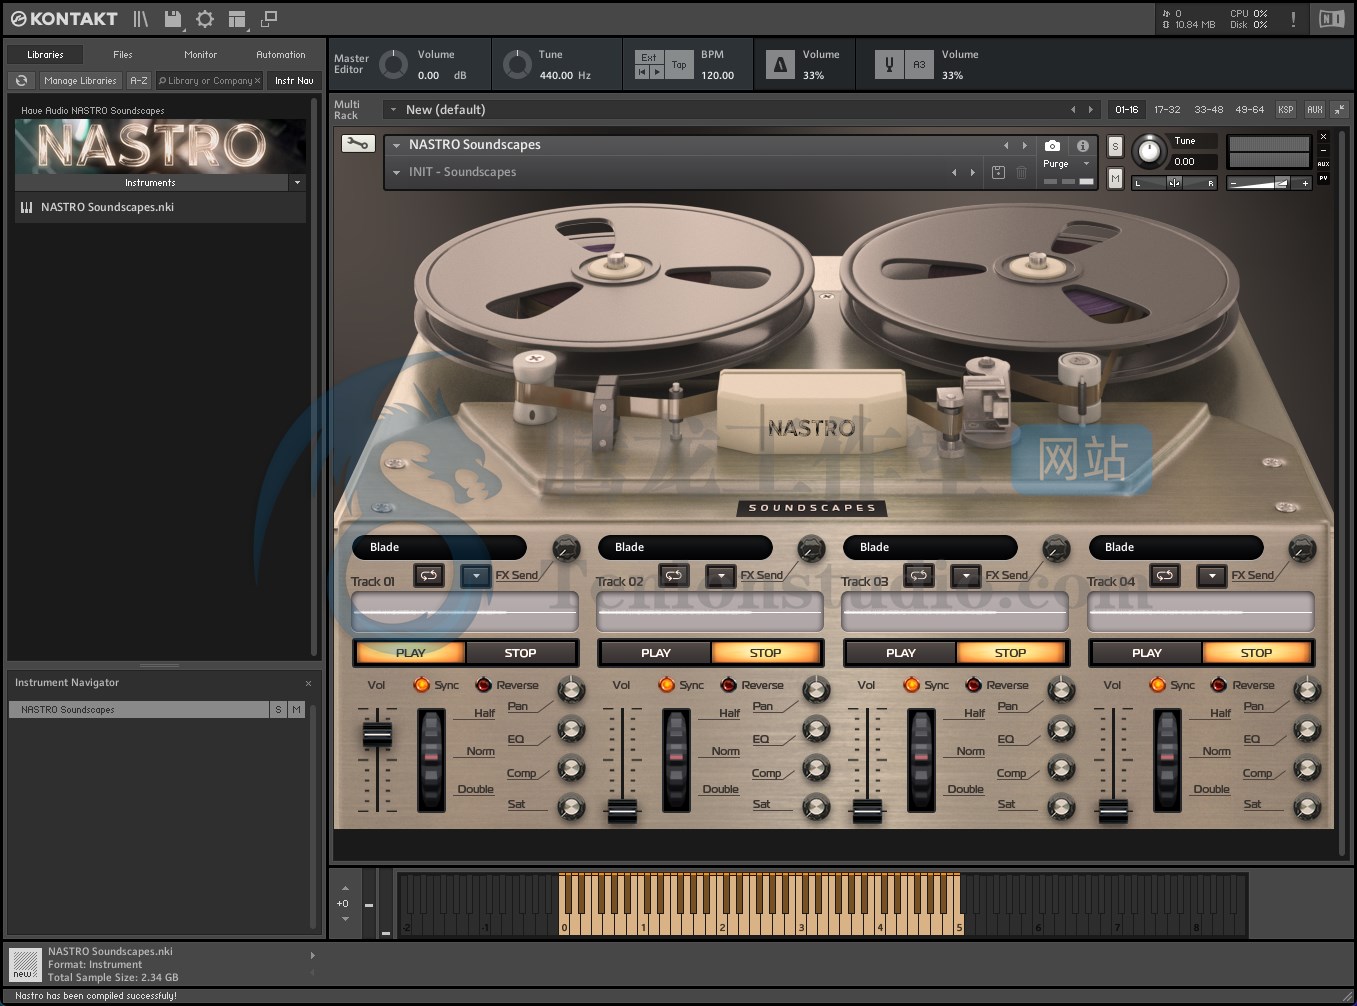Click the Track 01 Vol fader

click(x=377, y=735)
